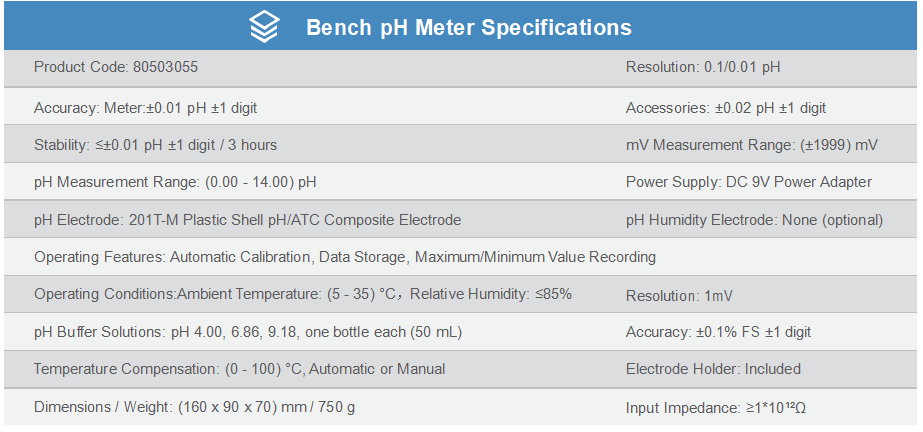The image size is (923, 432).
Task: Select the pH Buffer Solutions row
Action: 248,332
